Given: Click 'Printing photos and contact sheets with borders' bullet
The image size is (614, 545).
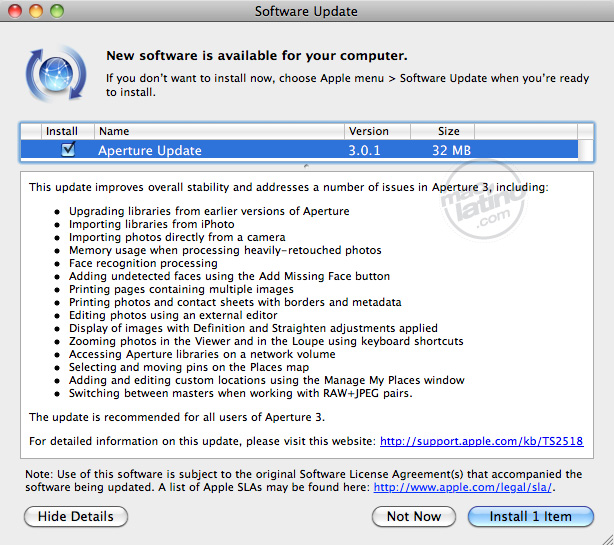Looking at the screenshot, I should tap(235, 302).
